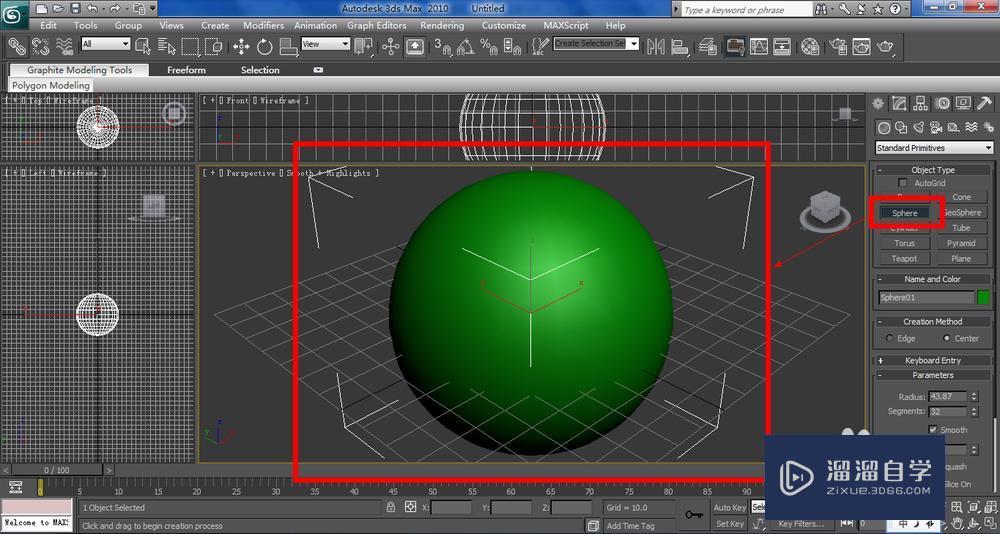Collapse the Creation Method rollout

[x=933, y=322]
